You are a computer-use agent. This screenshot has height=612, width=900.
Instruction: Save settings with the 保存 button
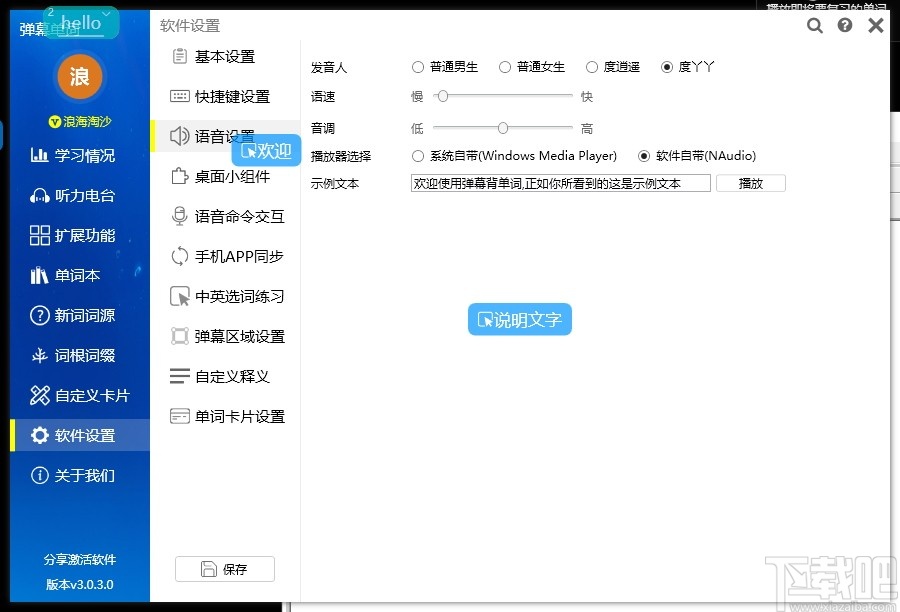pos(225,568)
